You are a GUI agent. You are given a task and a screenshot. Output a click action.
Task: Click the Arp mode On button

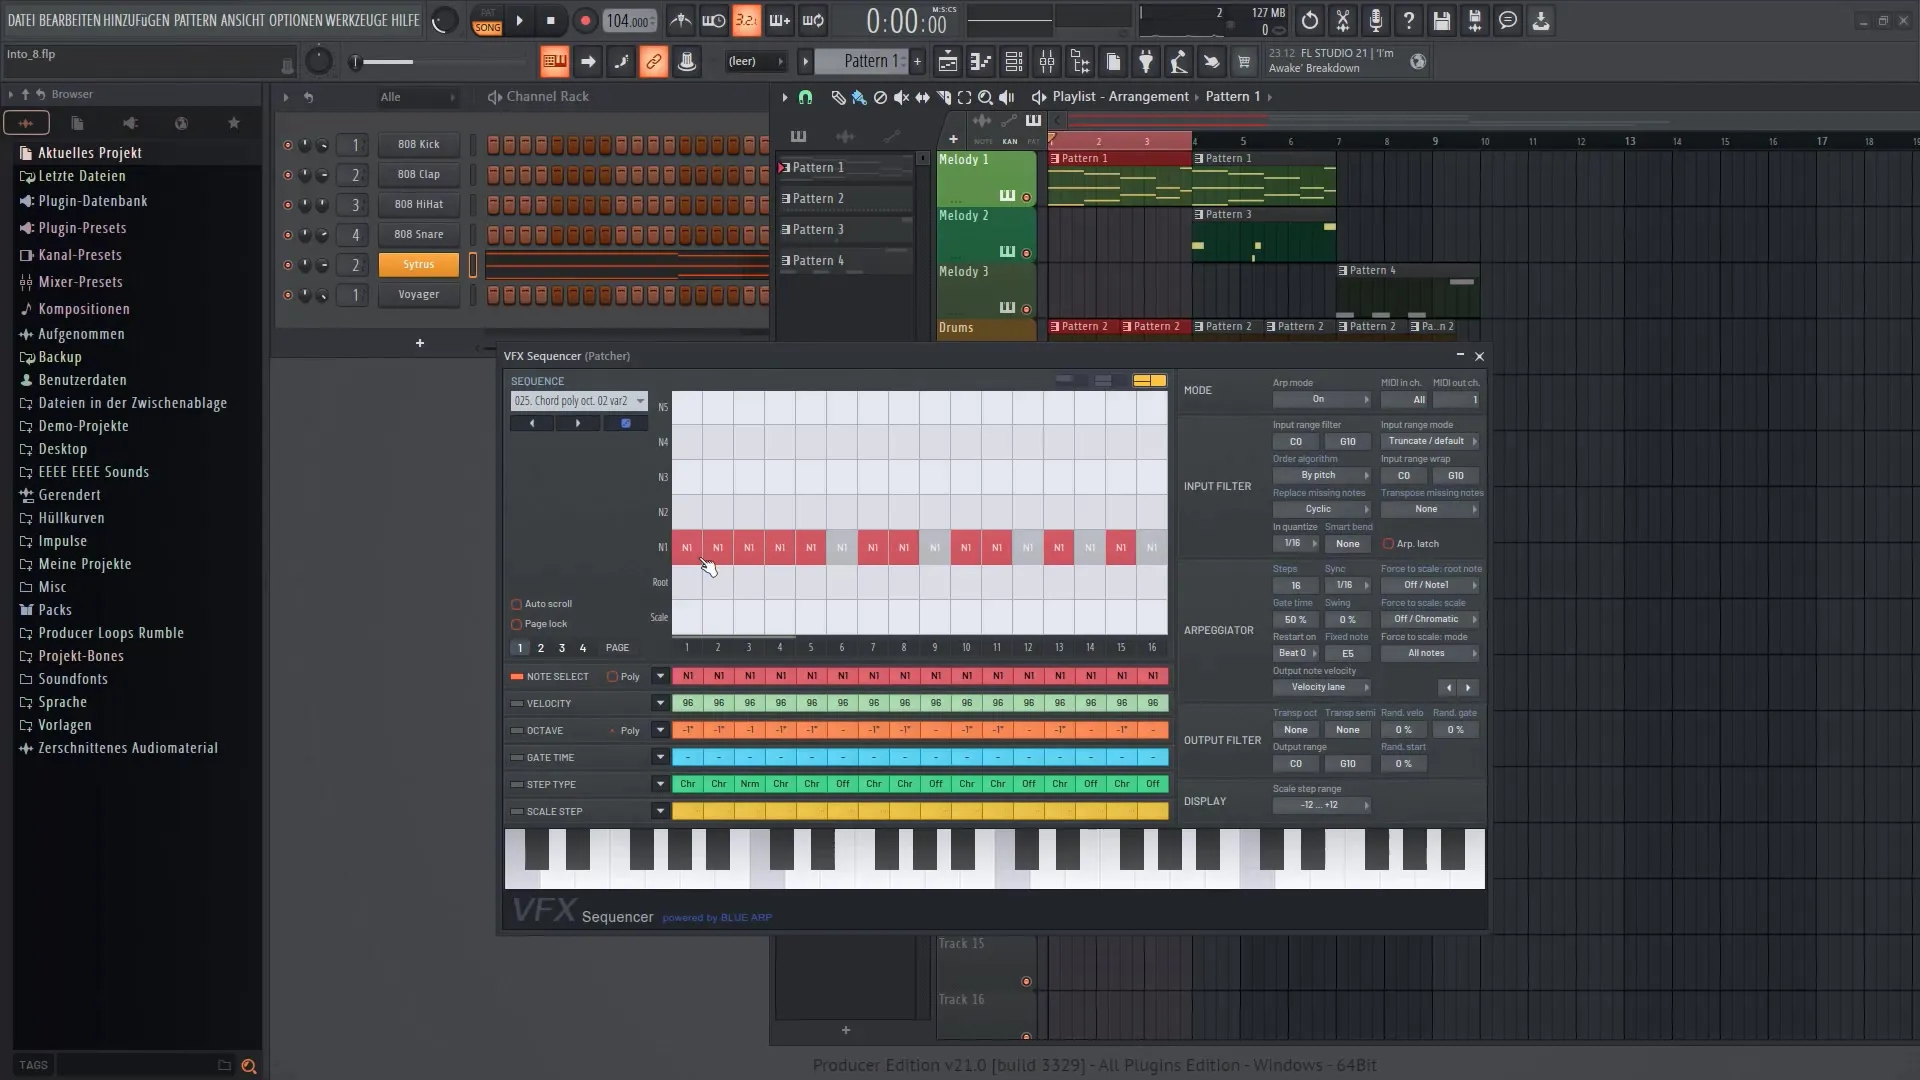pyautogui.click(x=1317, y=400)
